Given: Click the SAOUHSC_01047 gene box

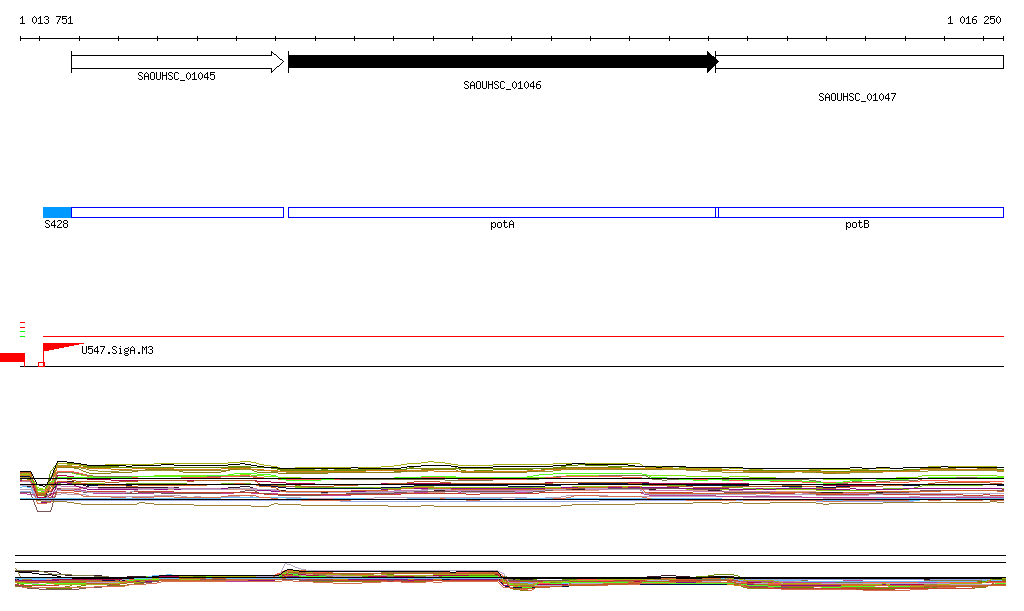Looking at the screenshot, I should click(x=859, y=62).
